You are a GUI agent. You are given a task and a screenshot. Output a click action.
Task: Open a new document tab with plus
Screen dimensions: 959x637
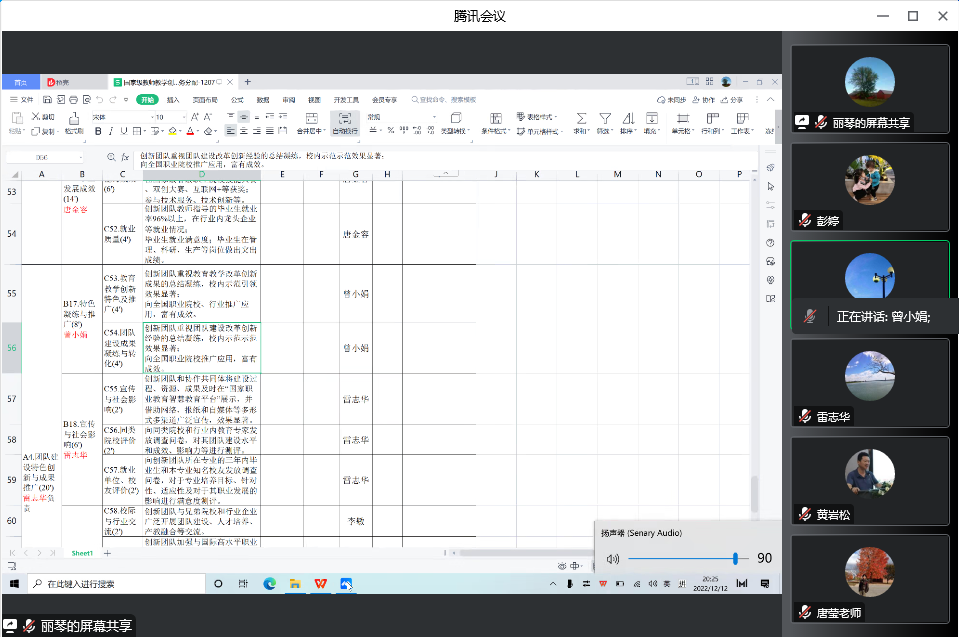(x=248, y=82)
